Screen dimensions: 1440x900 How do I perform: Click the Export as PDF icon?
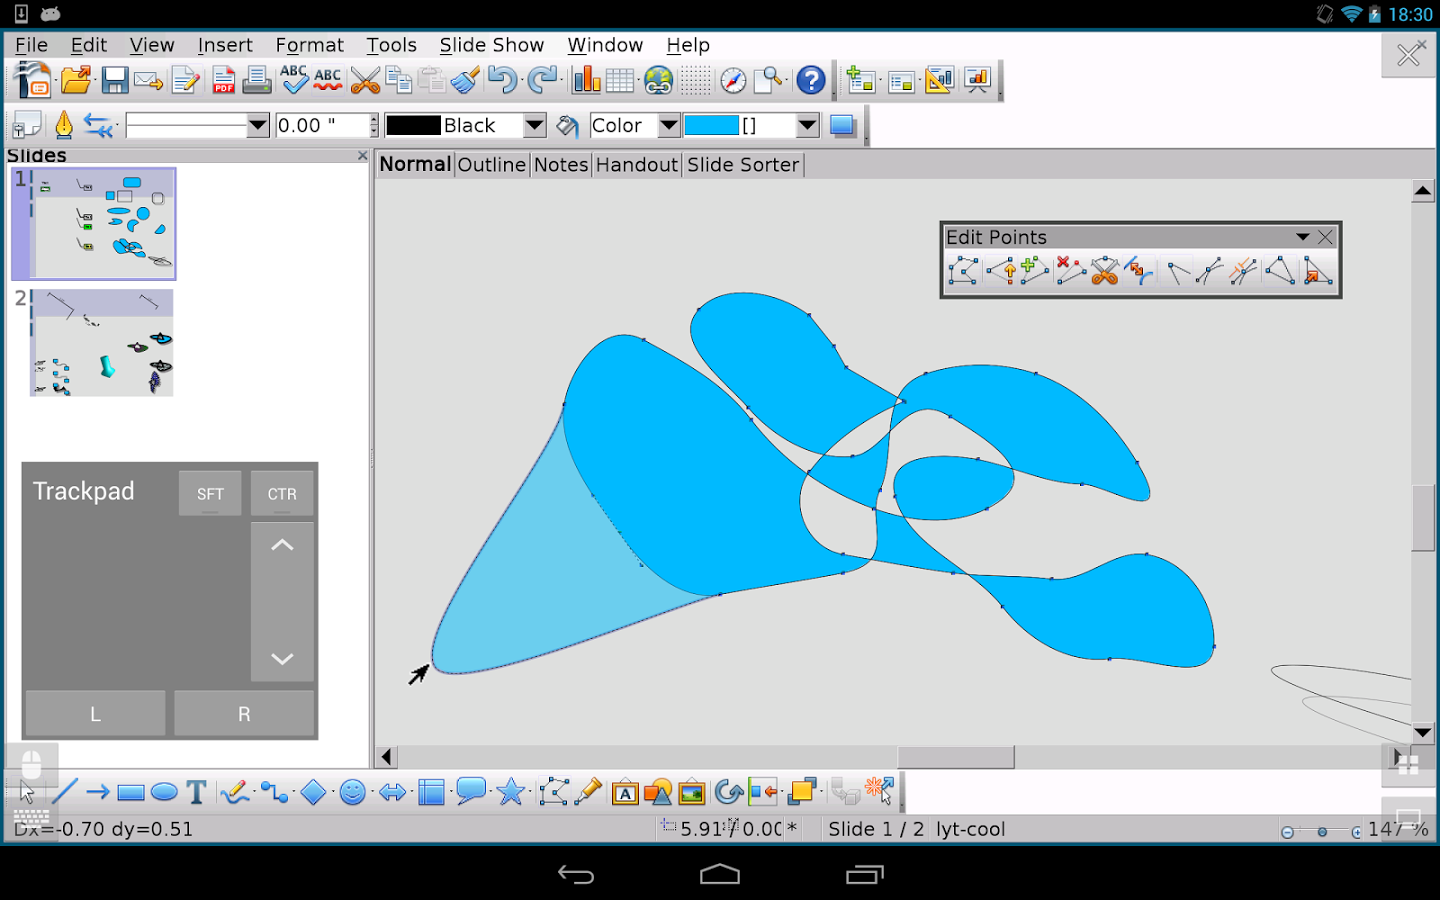click(223, 80)
